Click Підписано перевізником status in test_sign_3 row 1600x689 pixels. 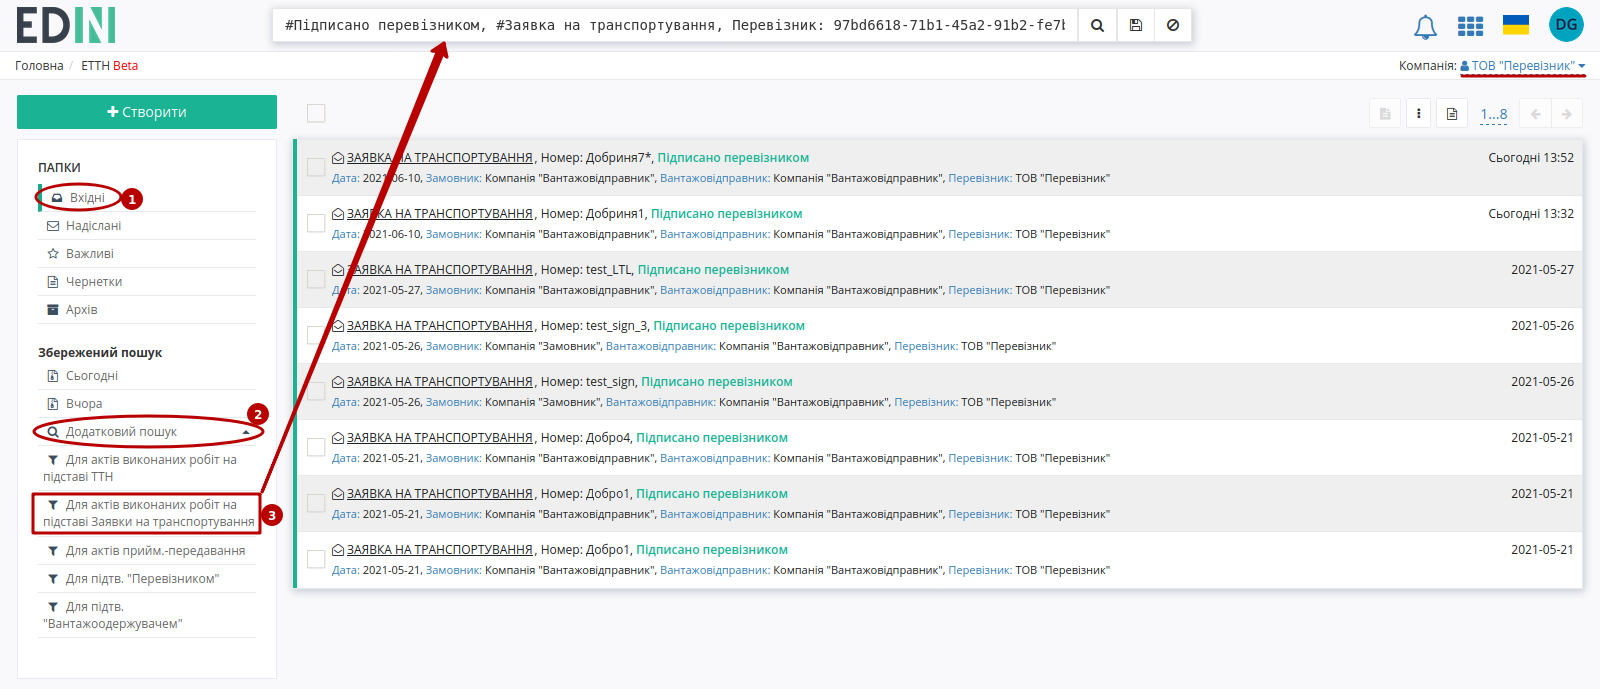point(729,326)
